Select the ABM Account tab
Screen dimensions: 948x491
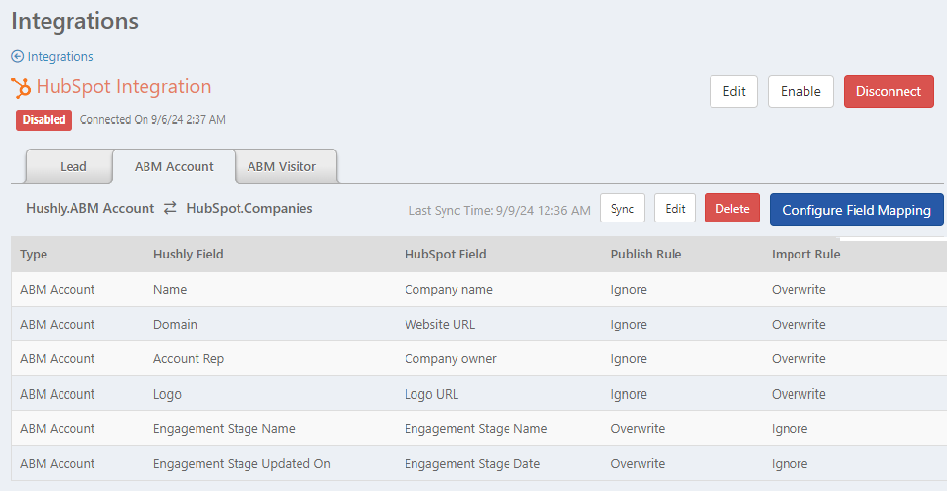[174, 166]
